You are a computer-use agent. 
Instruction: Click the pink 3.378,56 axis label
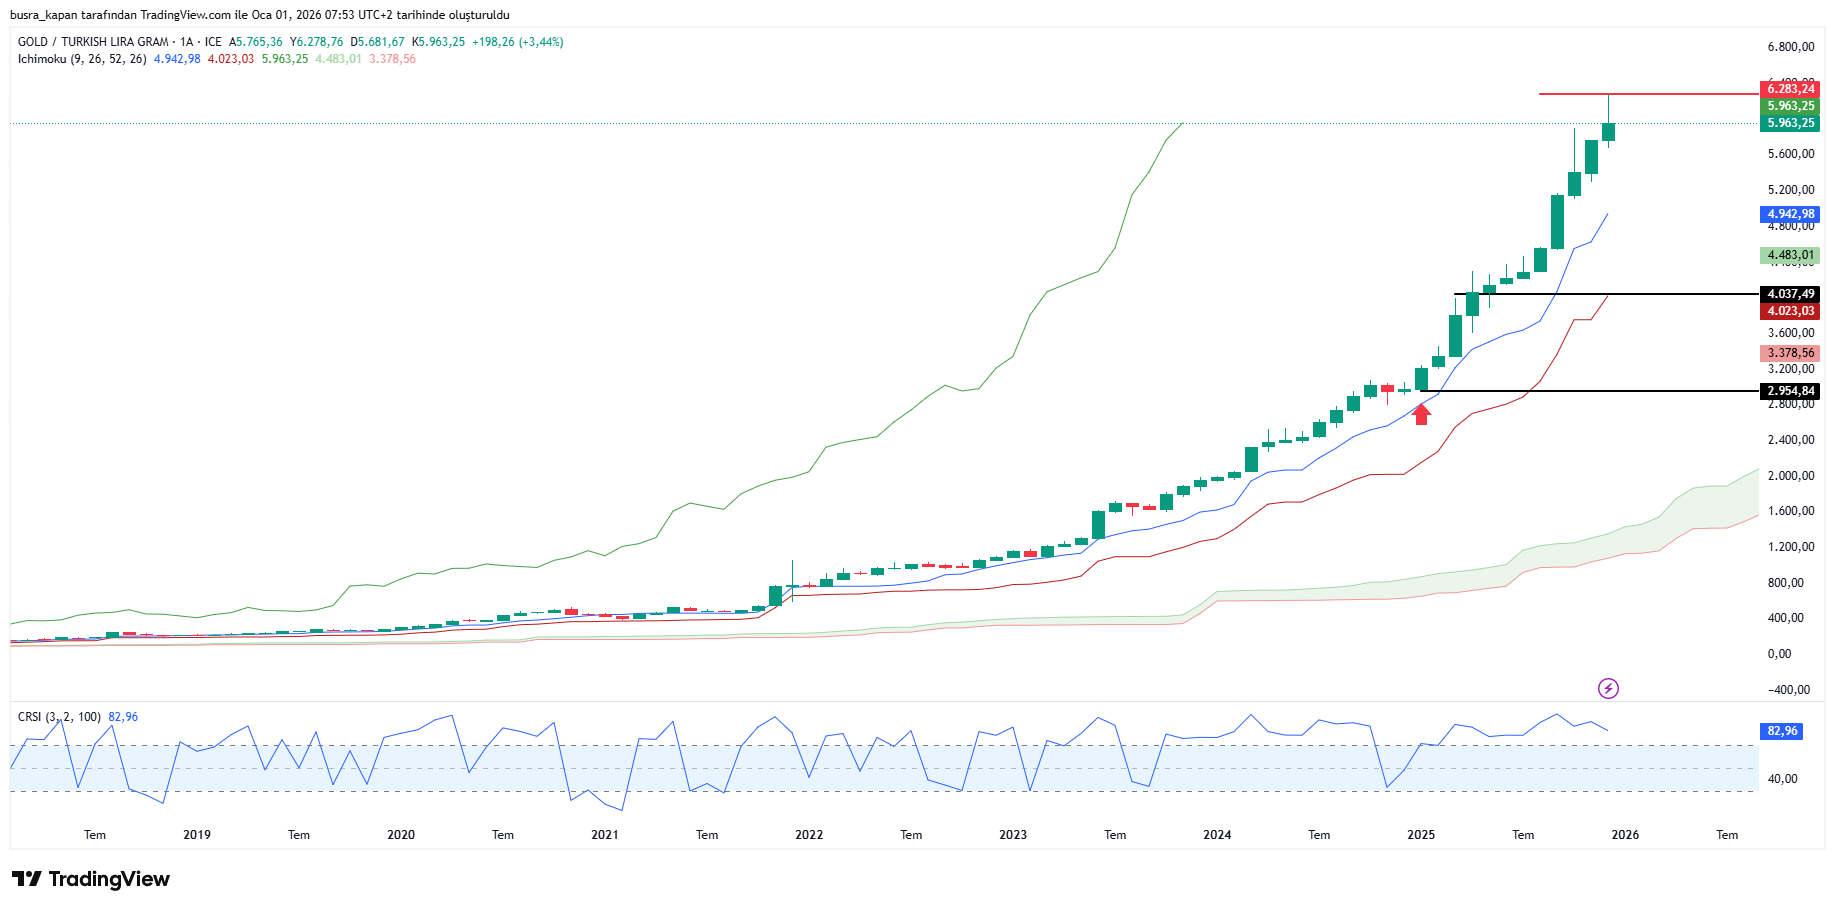tap(1789, 353)
